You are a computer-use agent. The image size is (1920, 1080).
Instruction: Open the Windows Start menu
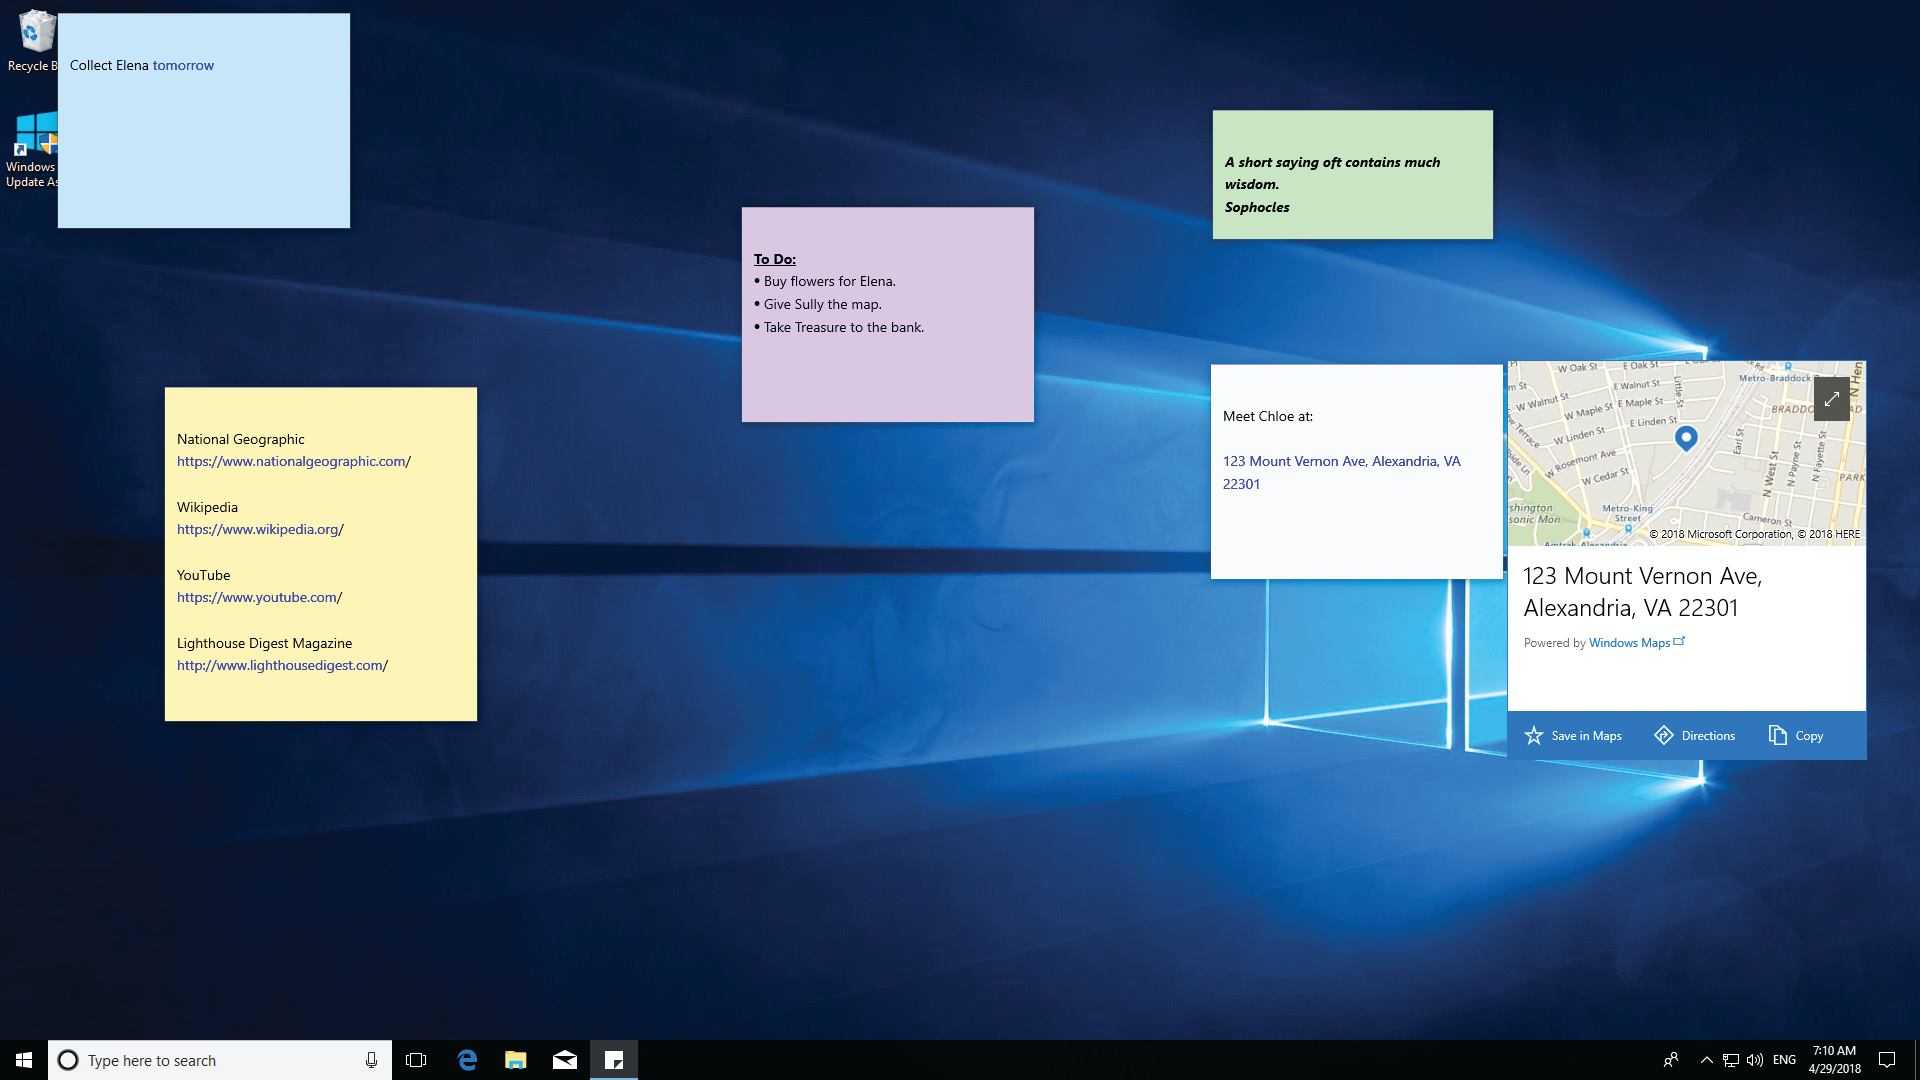(24, 1060)
